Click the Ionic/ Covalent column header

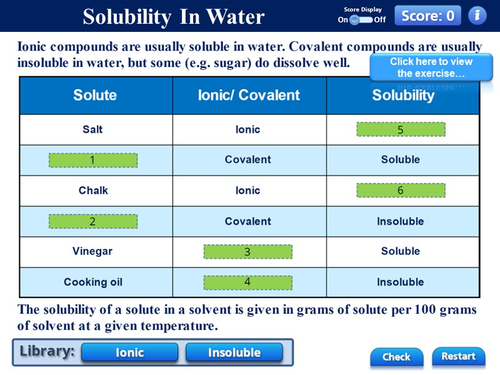[249, 96]
